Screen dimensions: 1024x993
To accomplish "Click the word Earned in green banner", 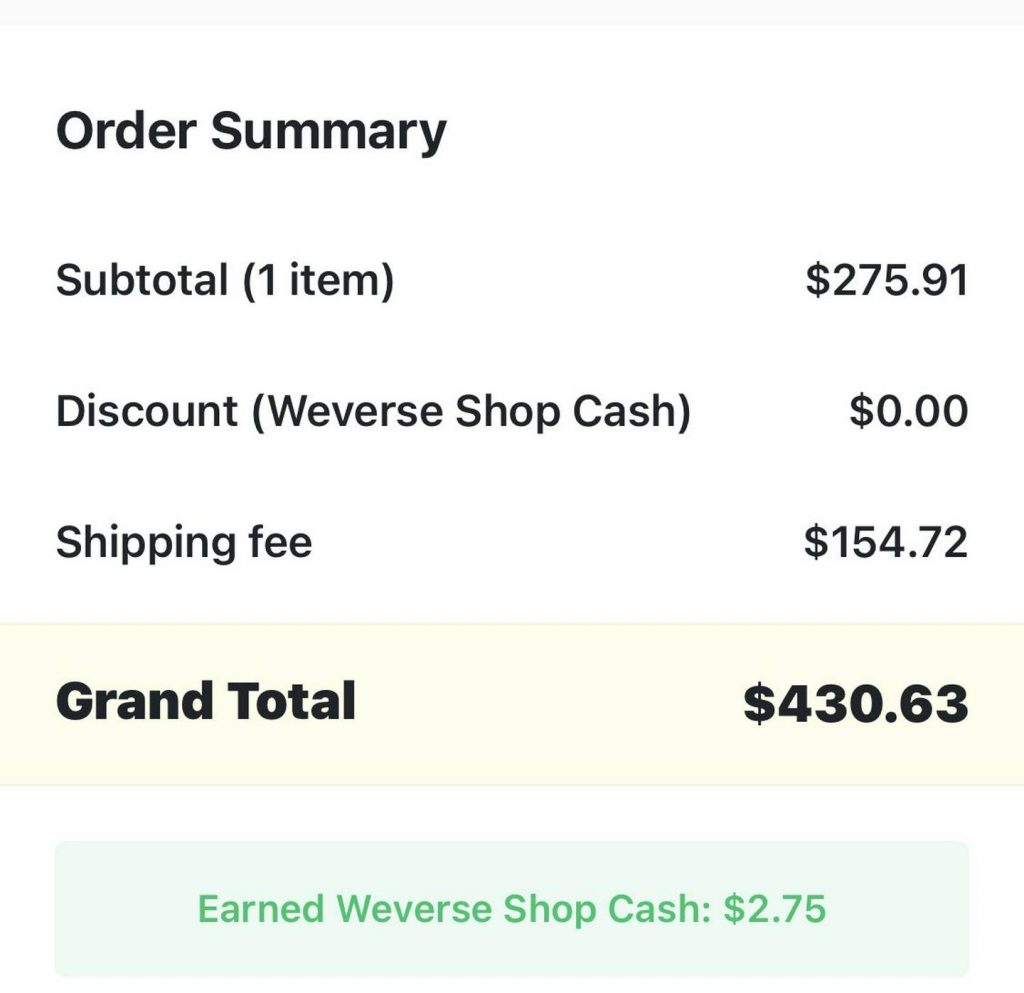I will pos(261,909).
